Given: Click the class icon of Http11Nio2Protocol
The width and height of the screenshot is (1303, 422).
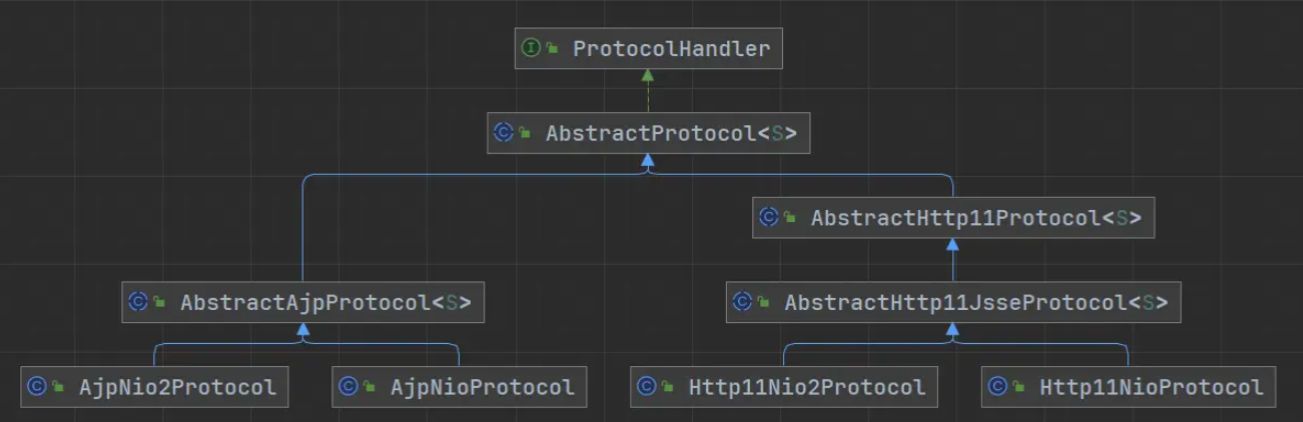Looking at the screenshot, I should point(647,386).
